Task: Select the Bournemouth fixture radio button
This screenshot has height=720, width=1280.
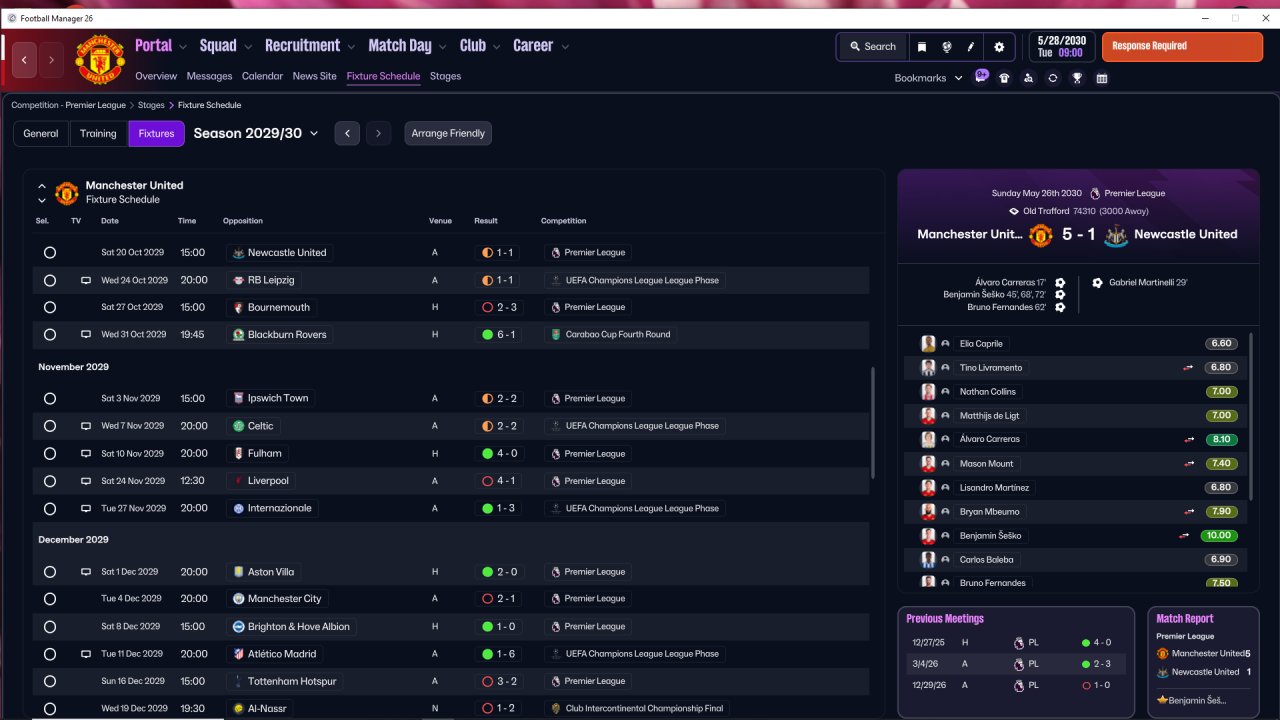Action: tap(50, 308)
